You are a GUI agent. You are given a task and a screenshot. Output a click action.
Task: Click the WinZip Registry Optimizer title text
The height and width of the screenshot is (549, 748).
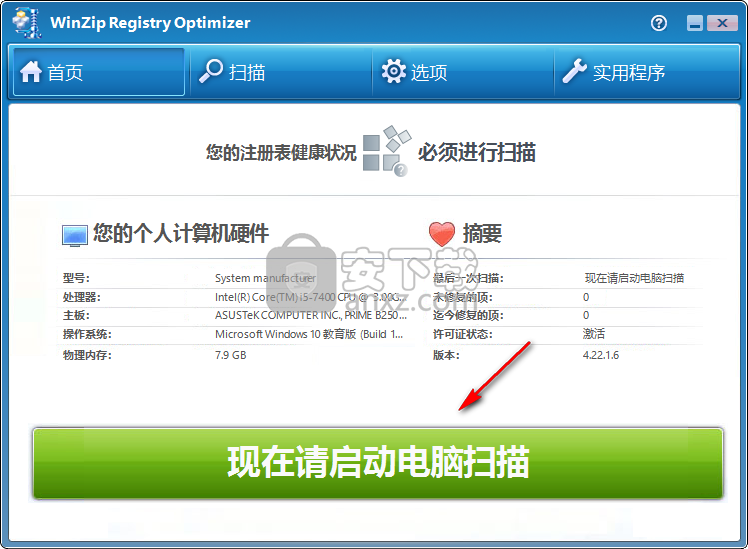pyautogui.click(x=150, y=23)
